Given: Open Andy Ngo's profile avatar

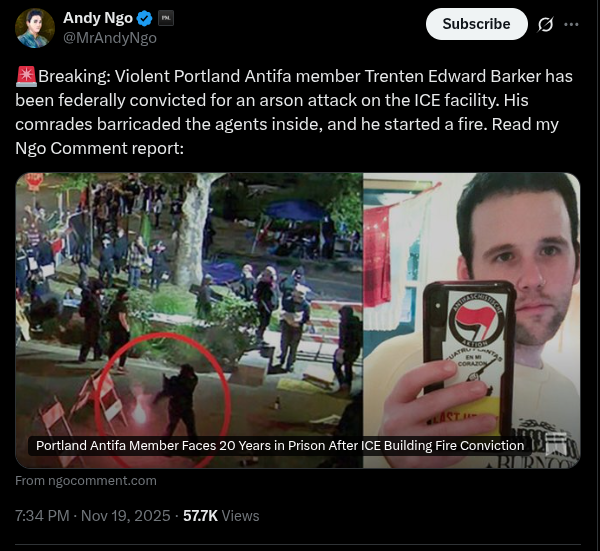Looking at the screenshot, I should point(35,28).
